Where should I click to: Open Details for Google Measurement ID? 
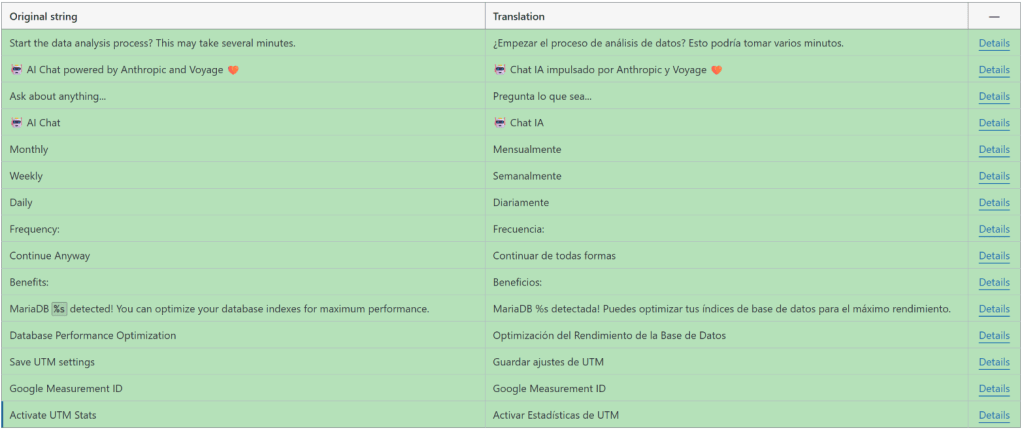click(994, 388)
